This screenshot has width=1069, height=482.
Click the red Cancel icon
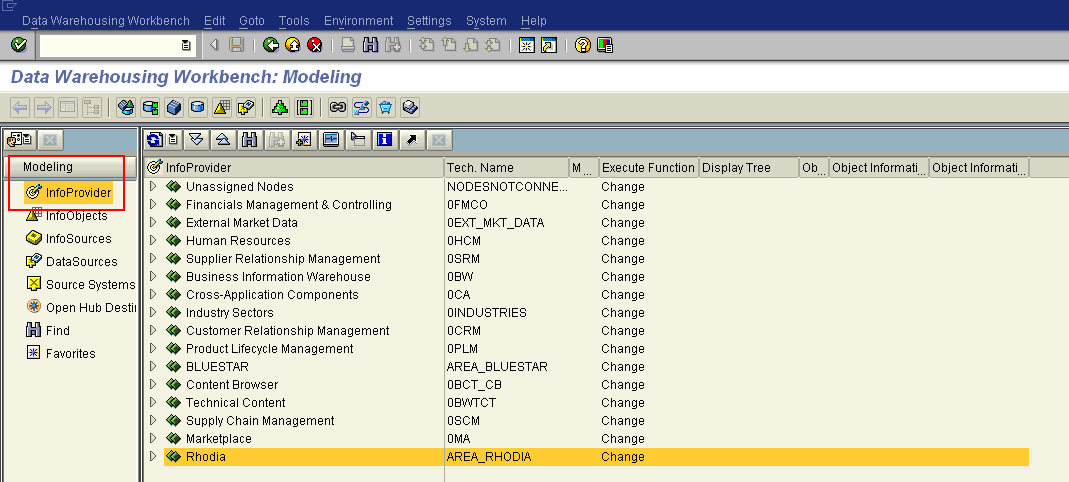[x=314, y=46]
